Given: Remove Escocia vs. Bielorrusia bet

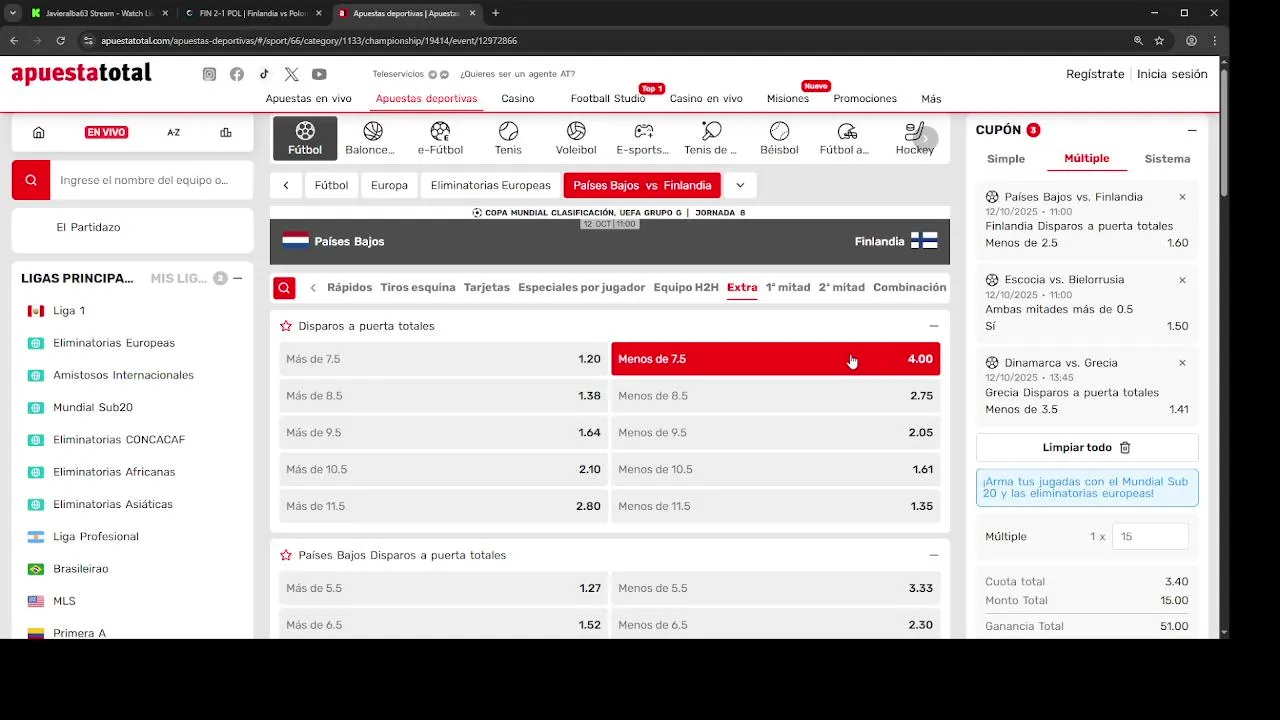Looking at the screenshot, I should click(x=1182, y=280).
